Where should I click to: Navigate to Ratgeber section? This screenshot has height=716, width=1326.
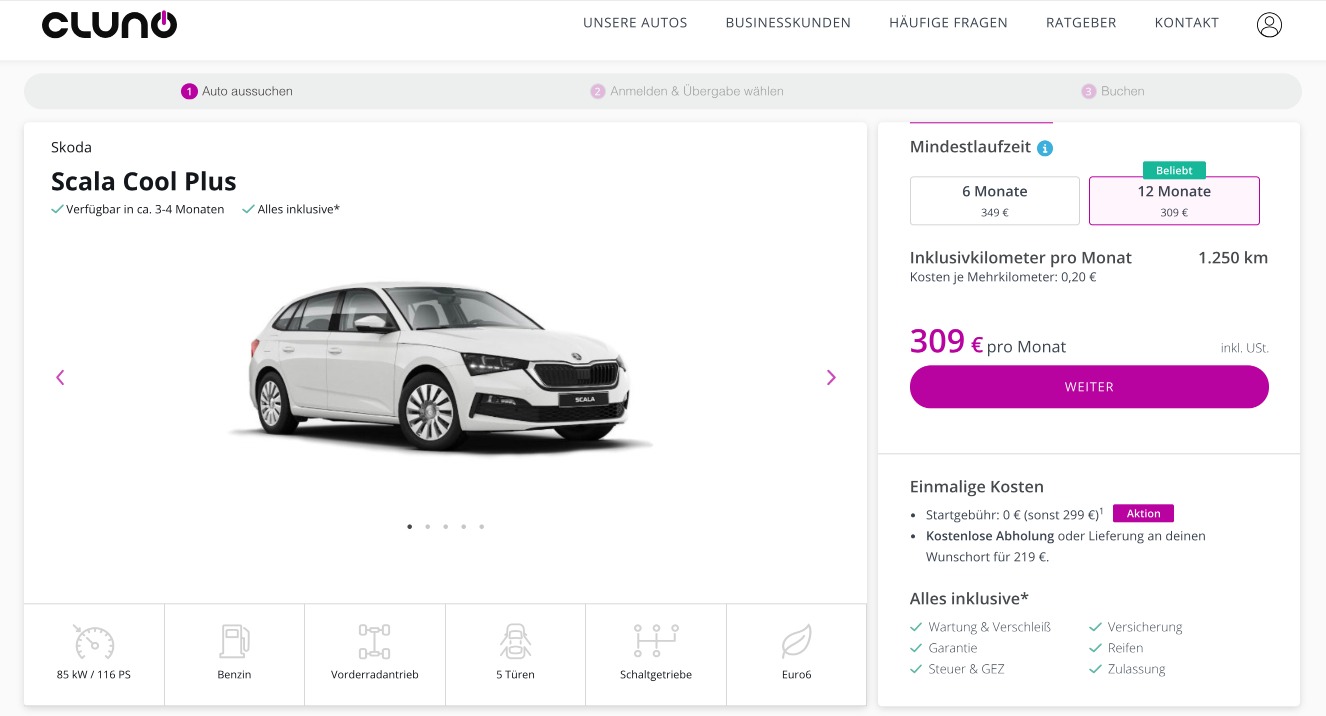[1081, 23]
